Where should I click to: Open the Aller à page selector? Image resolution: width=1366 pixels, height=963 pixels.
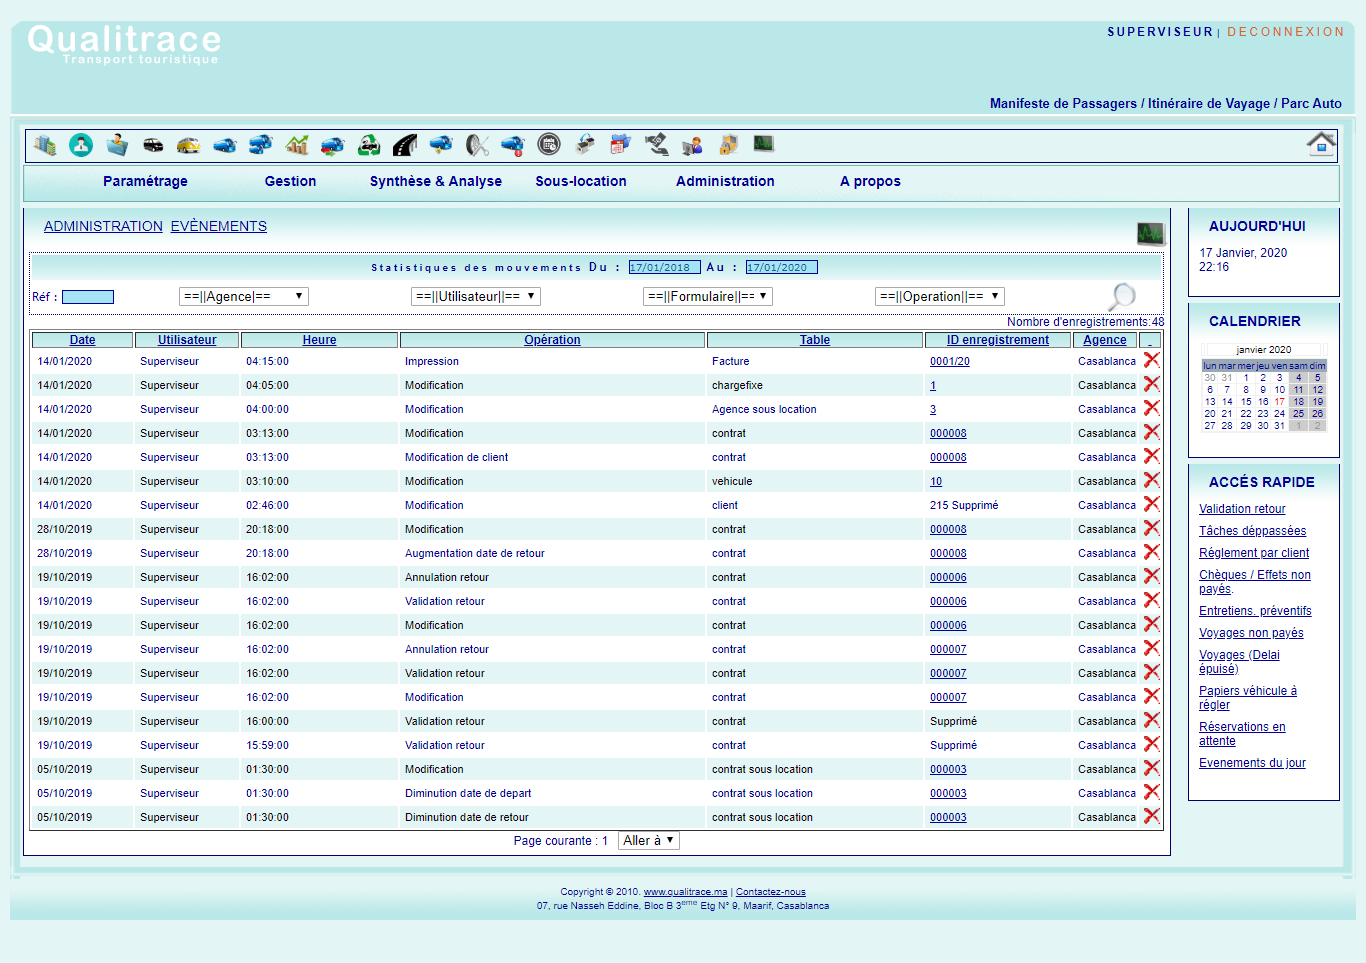tap(648, 841)
